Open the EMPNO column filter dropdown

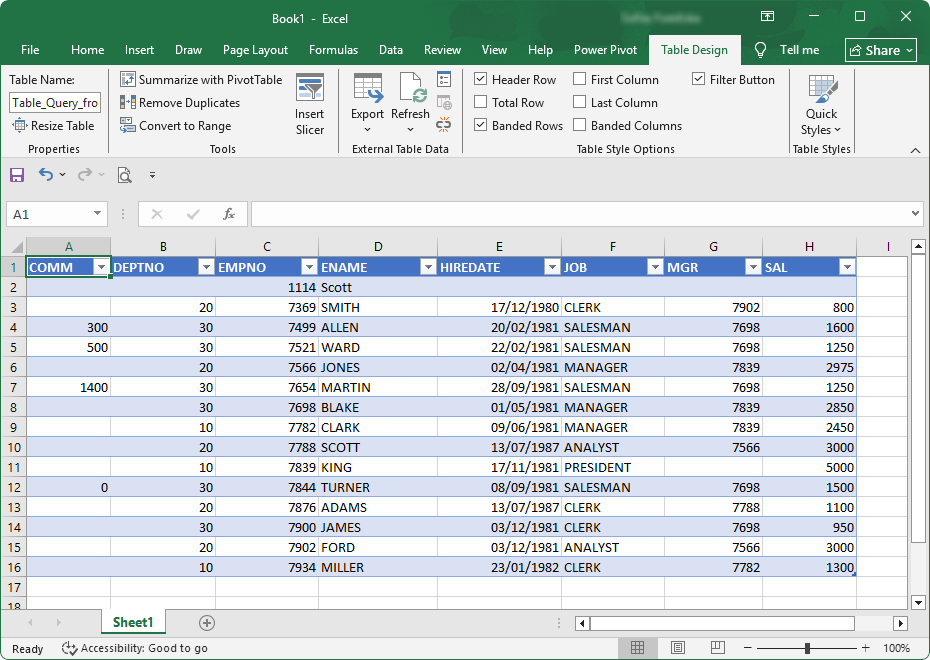coord(309,267)
